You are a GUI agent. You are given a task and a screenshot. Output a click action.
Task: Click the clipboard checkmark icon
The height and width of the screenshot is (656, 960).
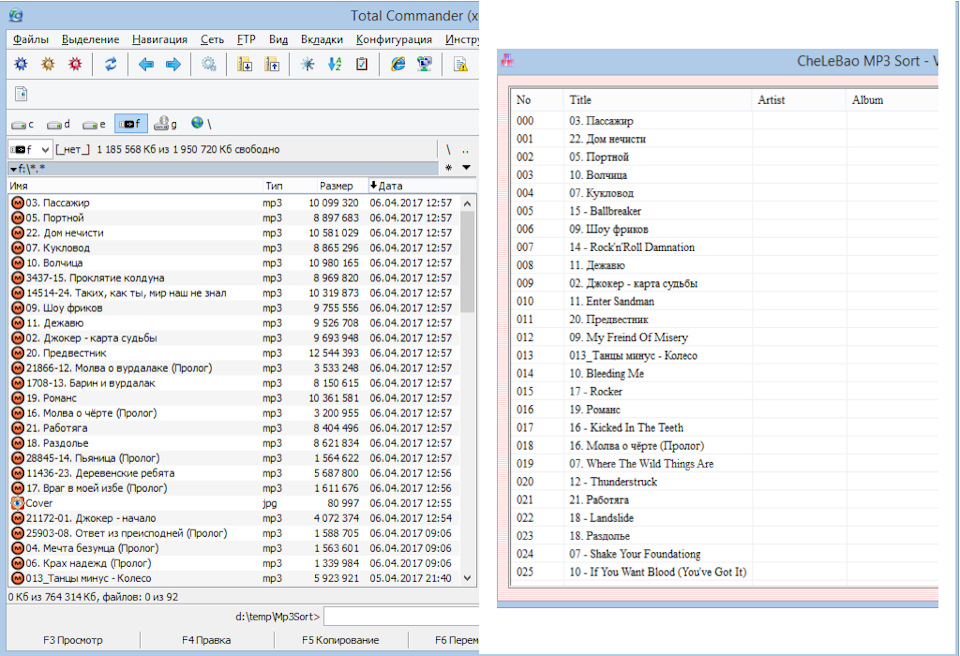362,64
